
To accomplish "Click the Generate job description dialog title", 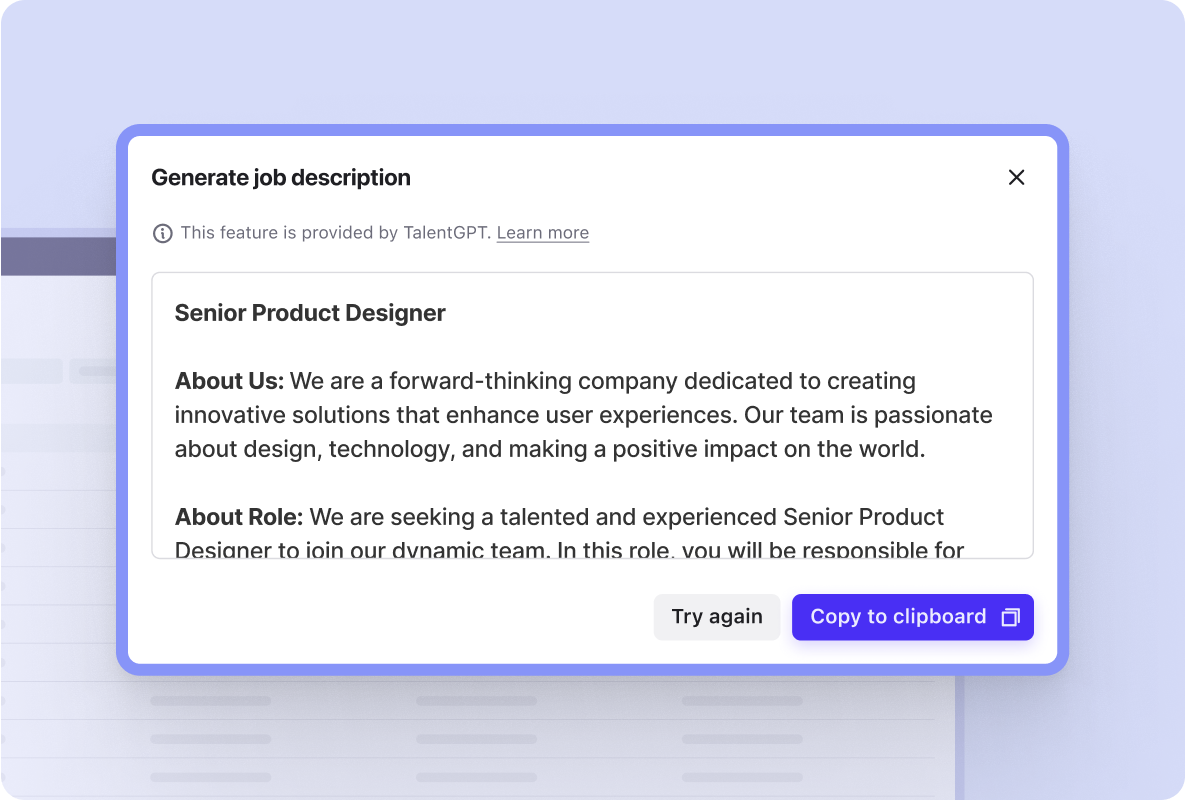I will coord(281,178).
